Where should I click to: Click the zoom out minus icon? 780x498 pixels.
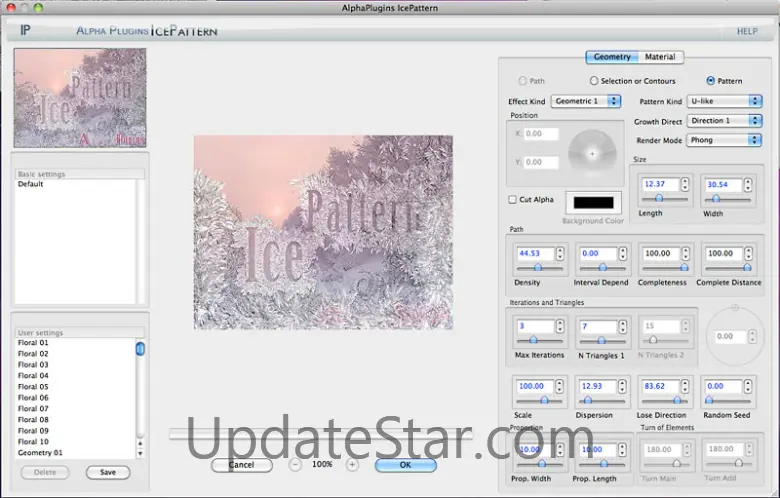coord(295,465)
